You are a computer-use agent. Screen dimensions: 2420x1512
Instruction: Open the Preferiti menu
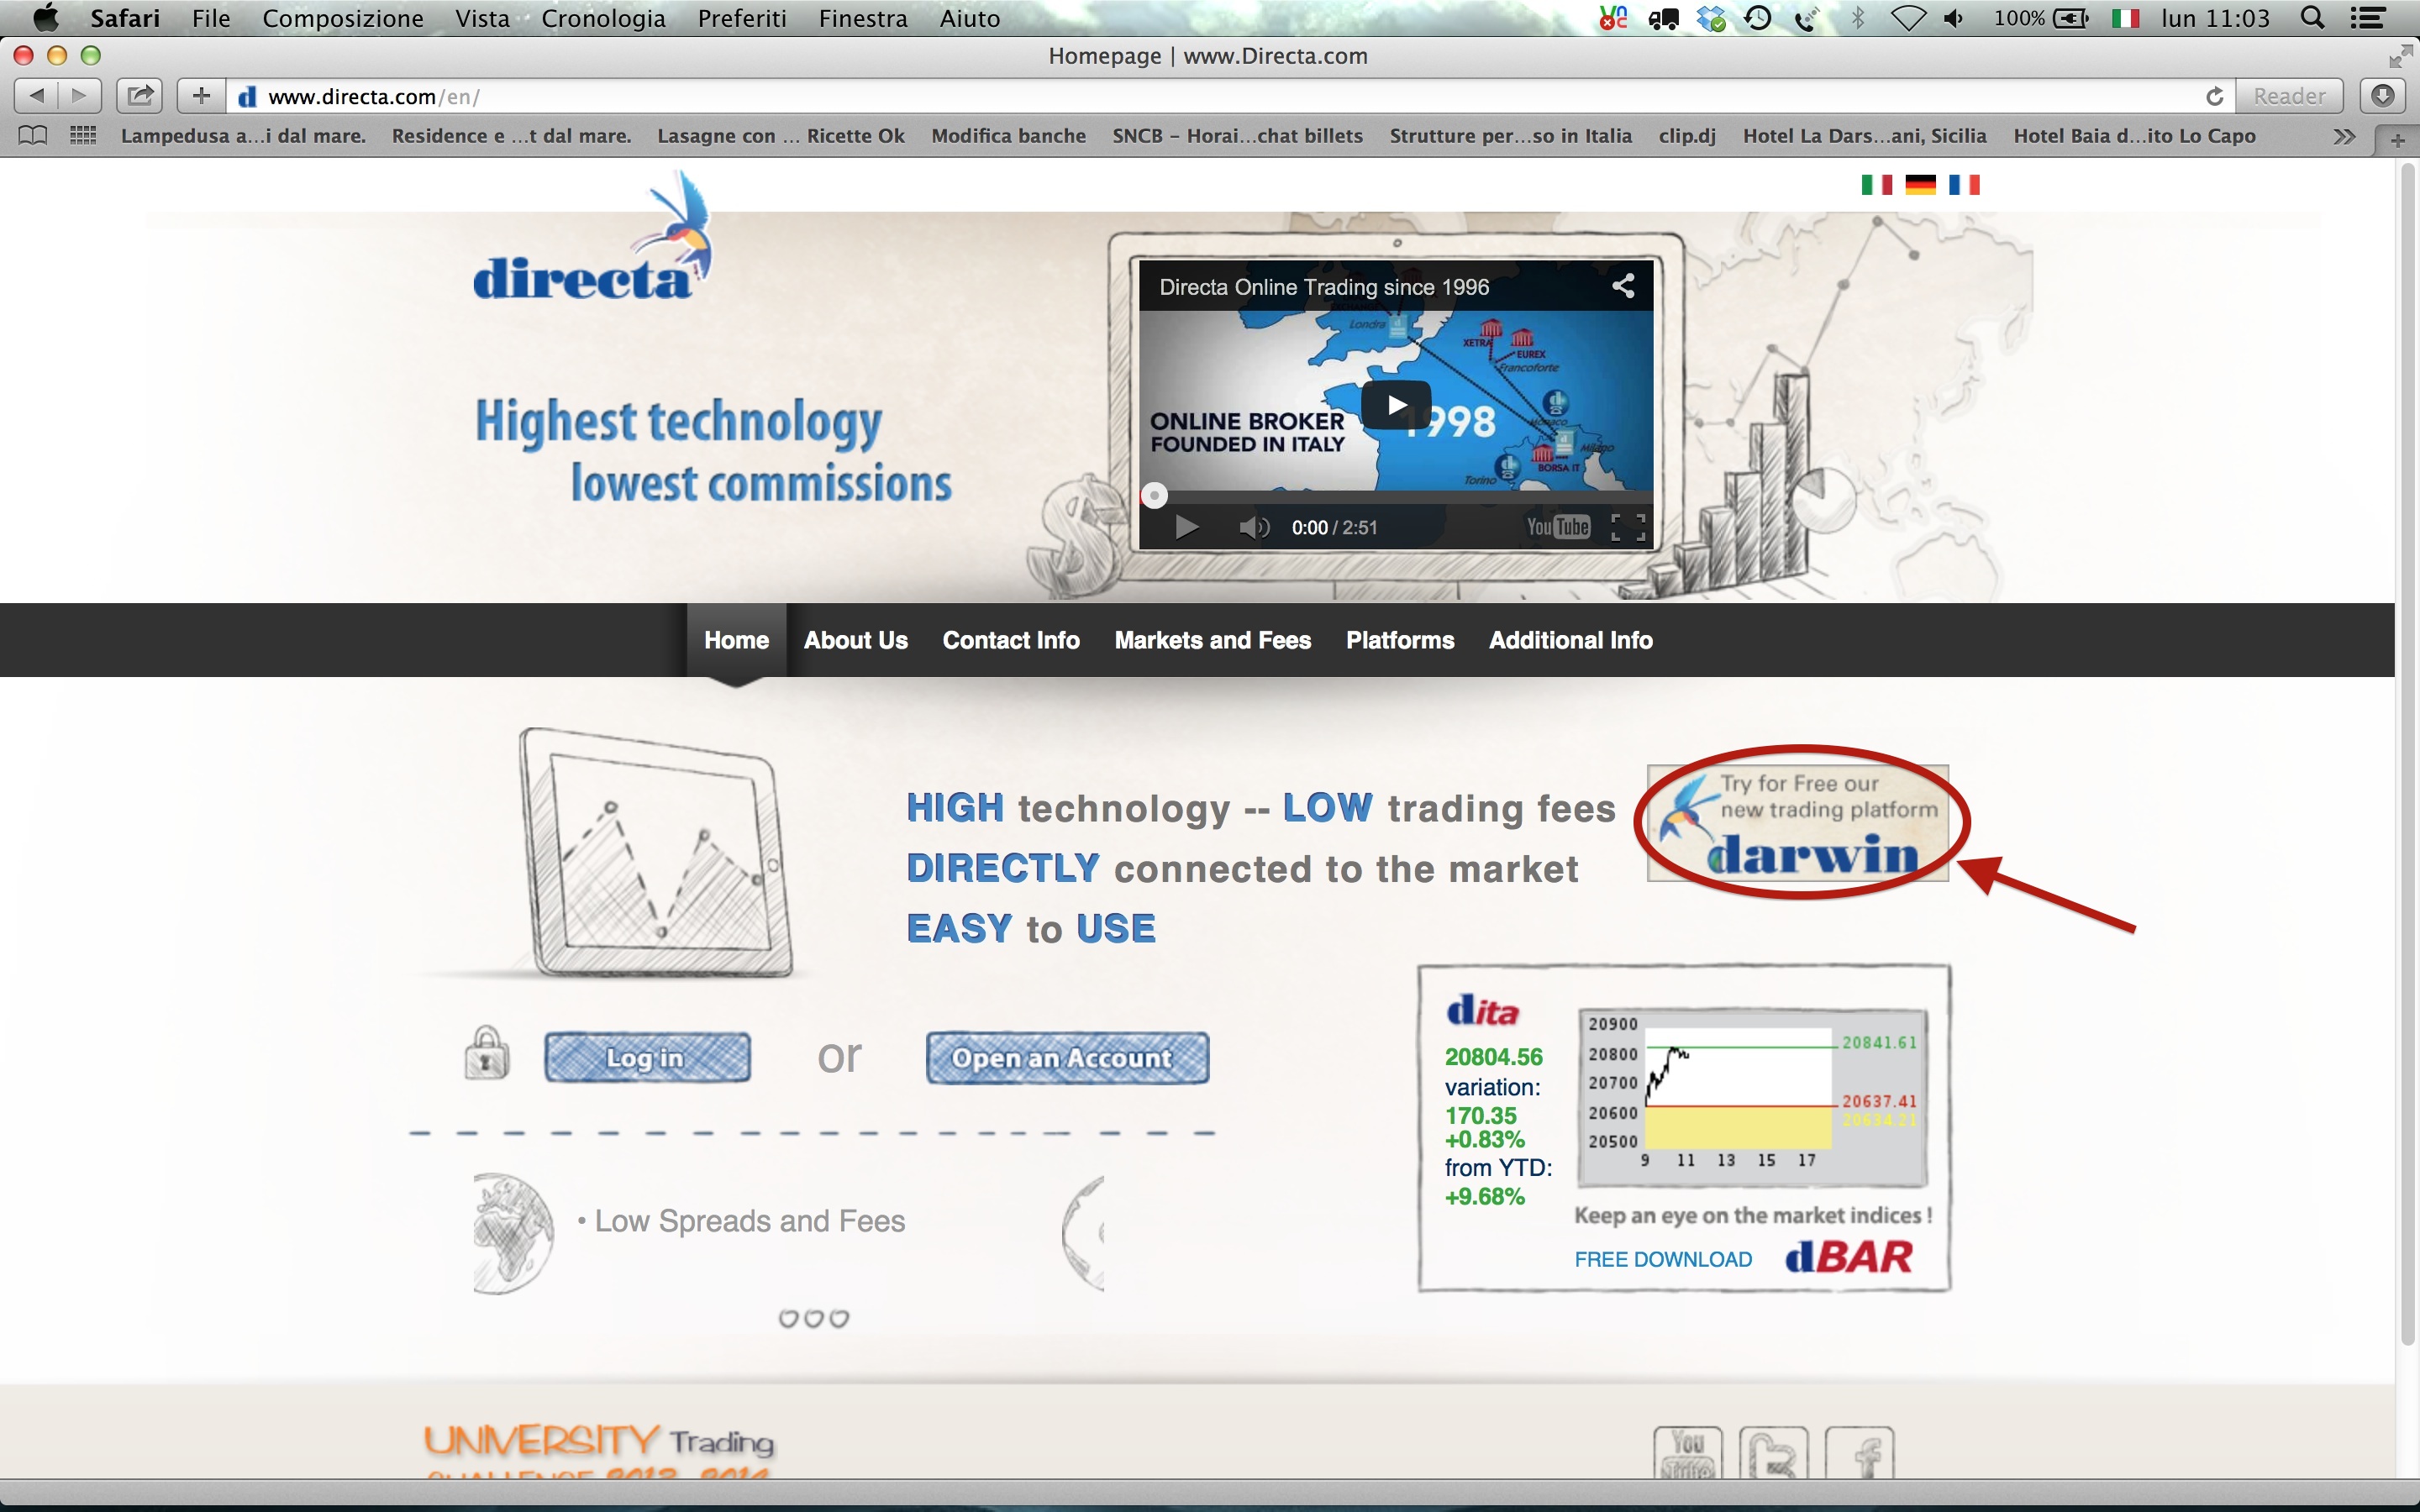[x=742, y=18]
